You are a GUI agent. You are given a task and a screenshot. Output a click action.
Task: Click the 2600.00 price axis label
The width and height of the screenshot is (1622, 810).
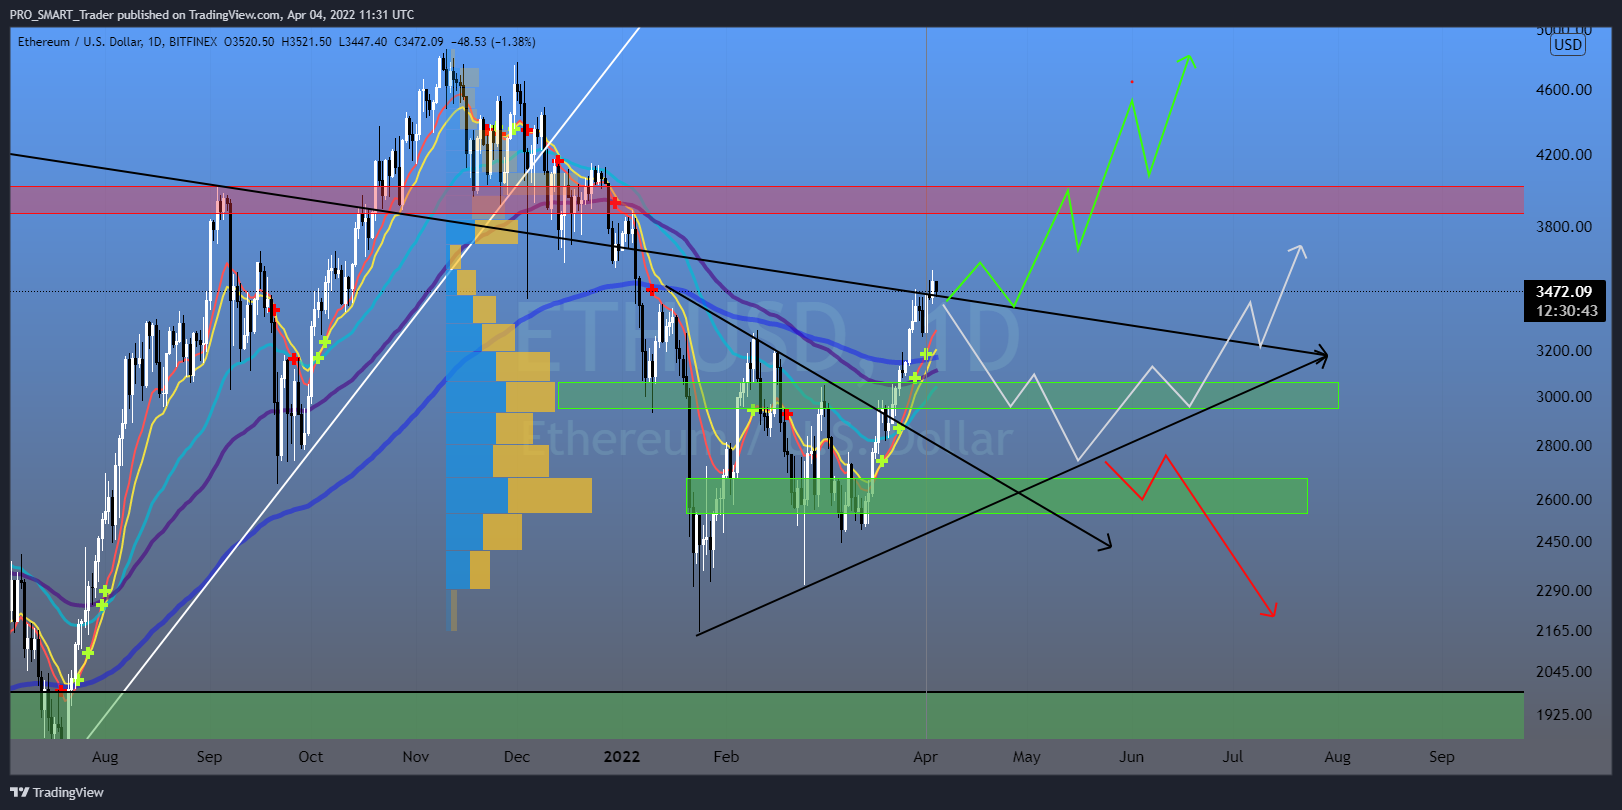1564,500
